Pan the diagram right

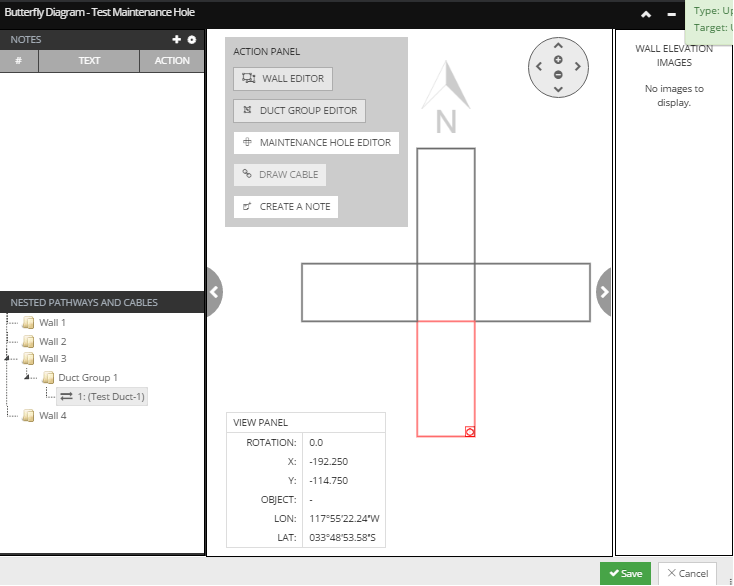(578, 67)
